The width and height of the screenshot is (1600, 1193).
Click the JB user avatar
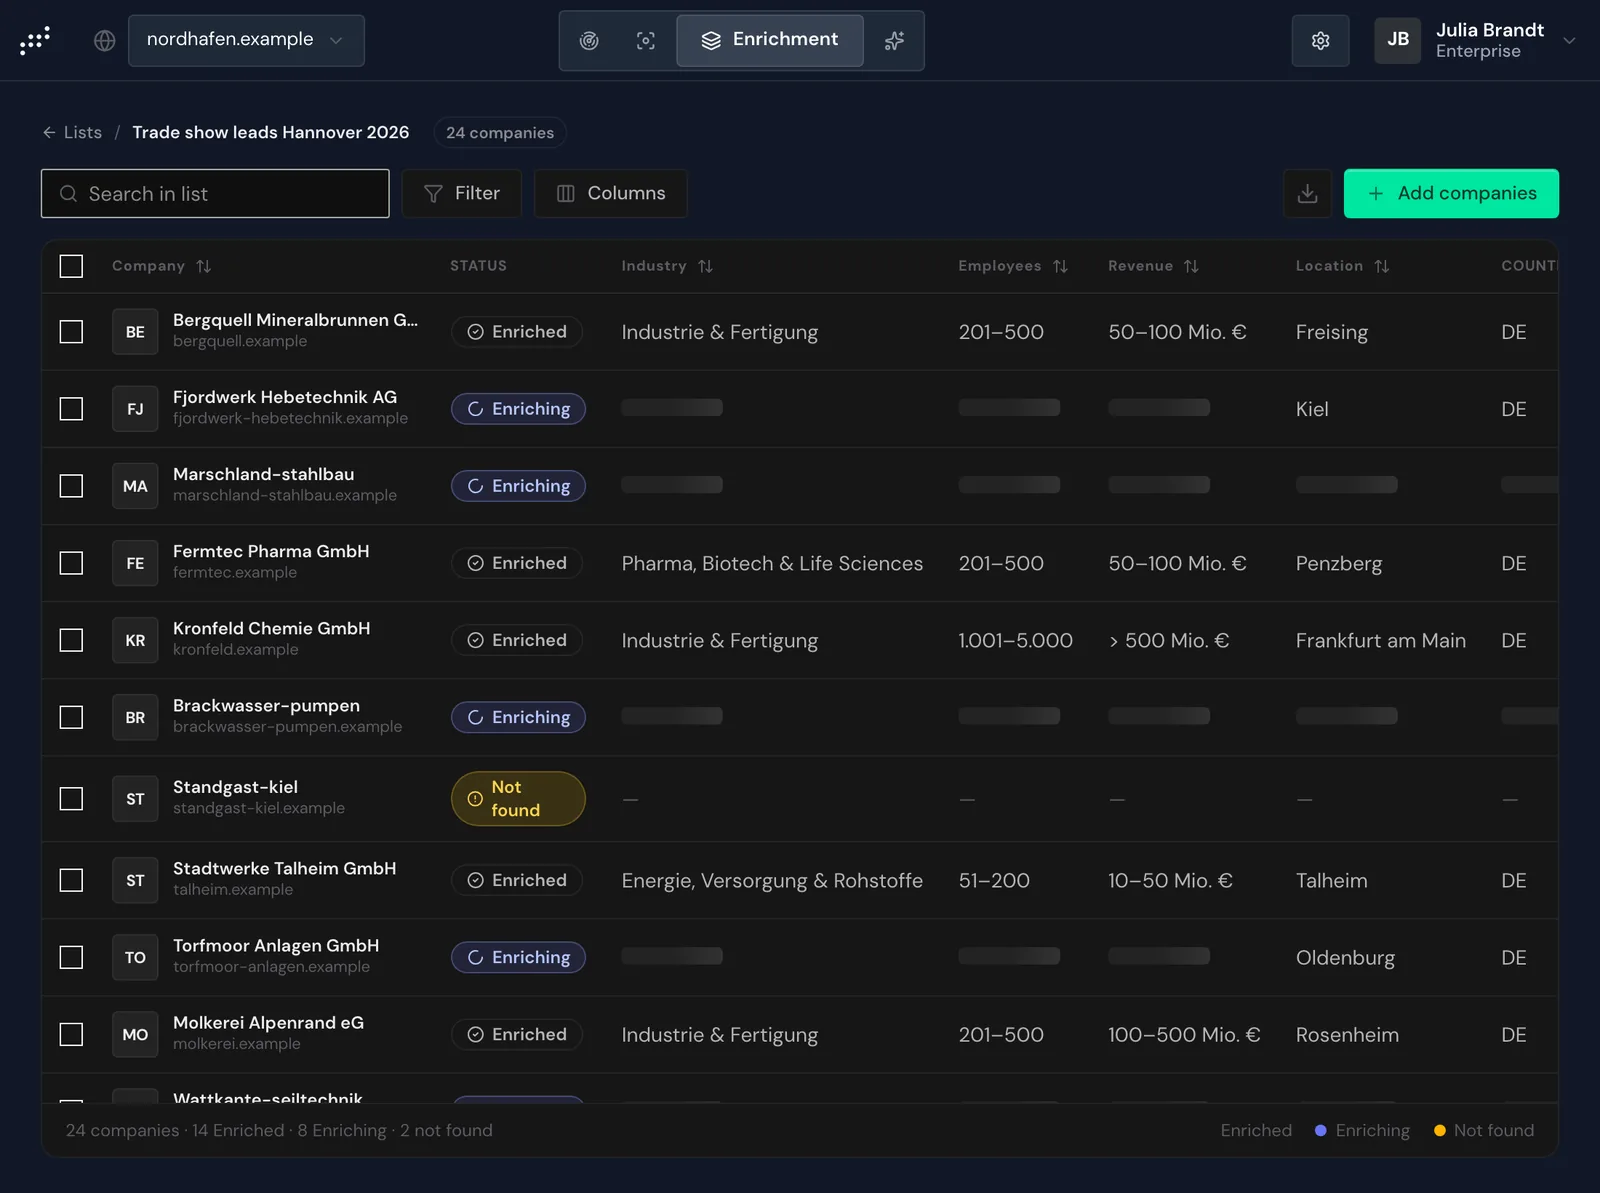tap(1398, 40)
